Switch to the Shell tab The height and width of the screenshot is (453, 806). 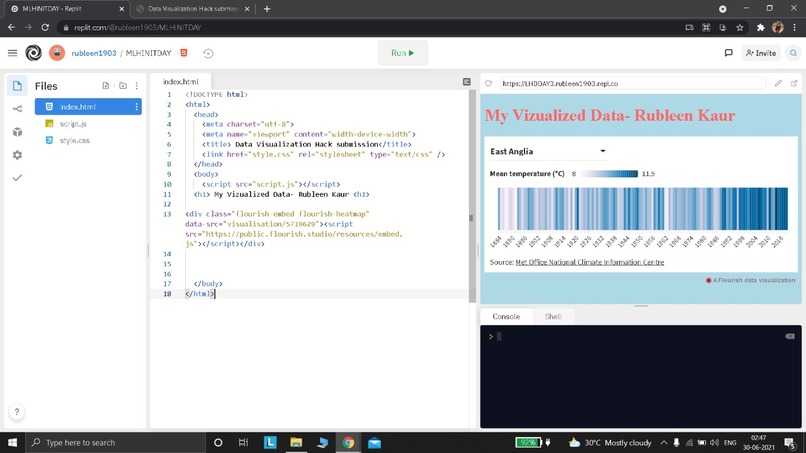553,317
